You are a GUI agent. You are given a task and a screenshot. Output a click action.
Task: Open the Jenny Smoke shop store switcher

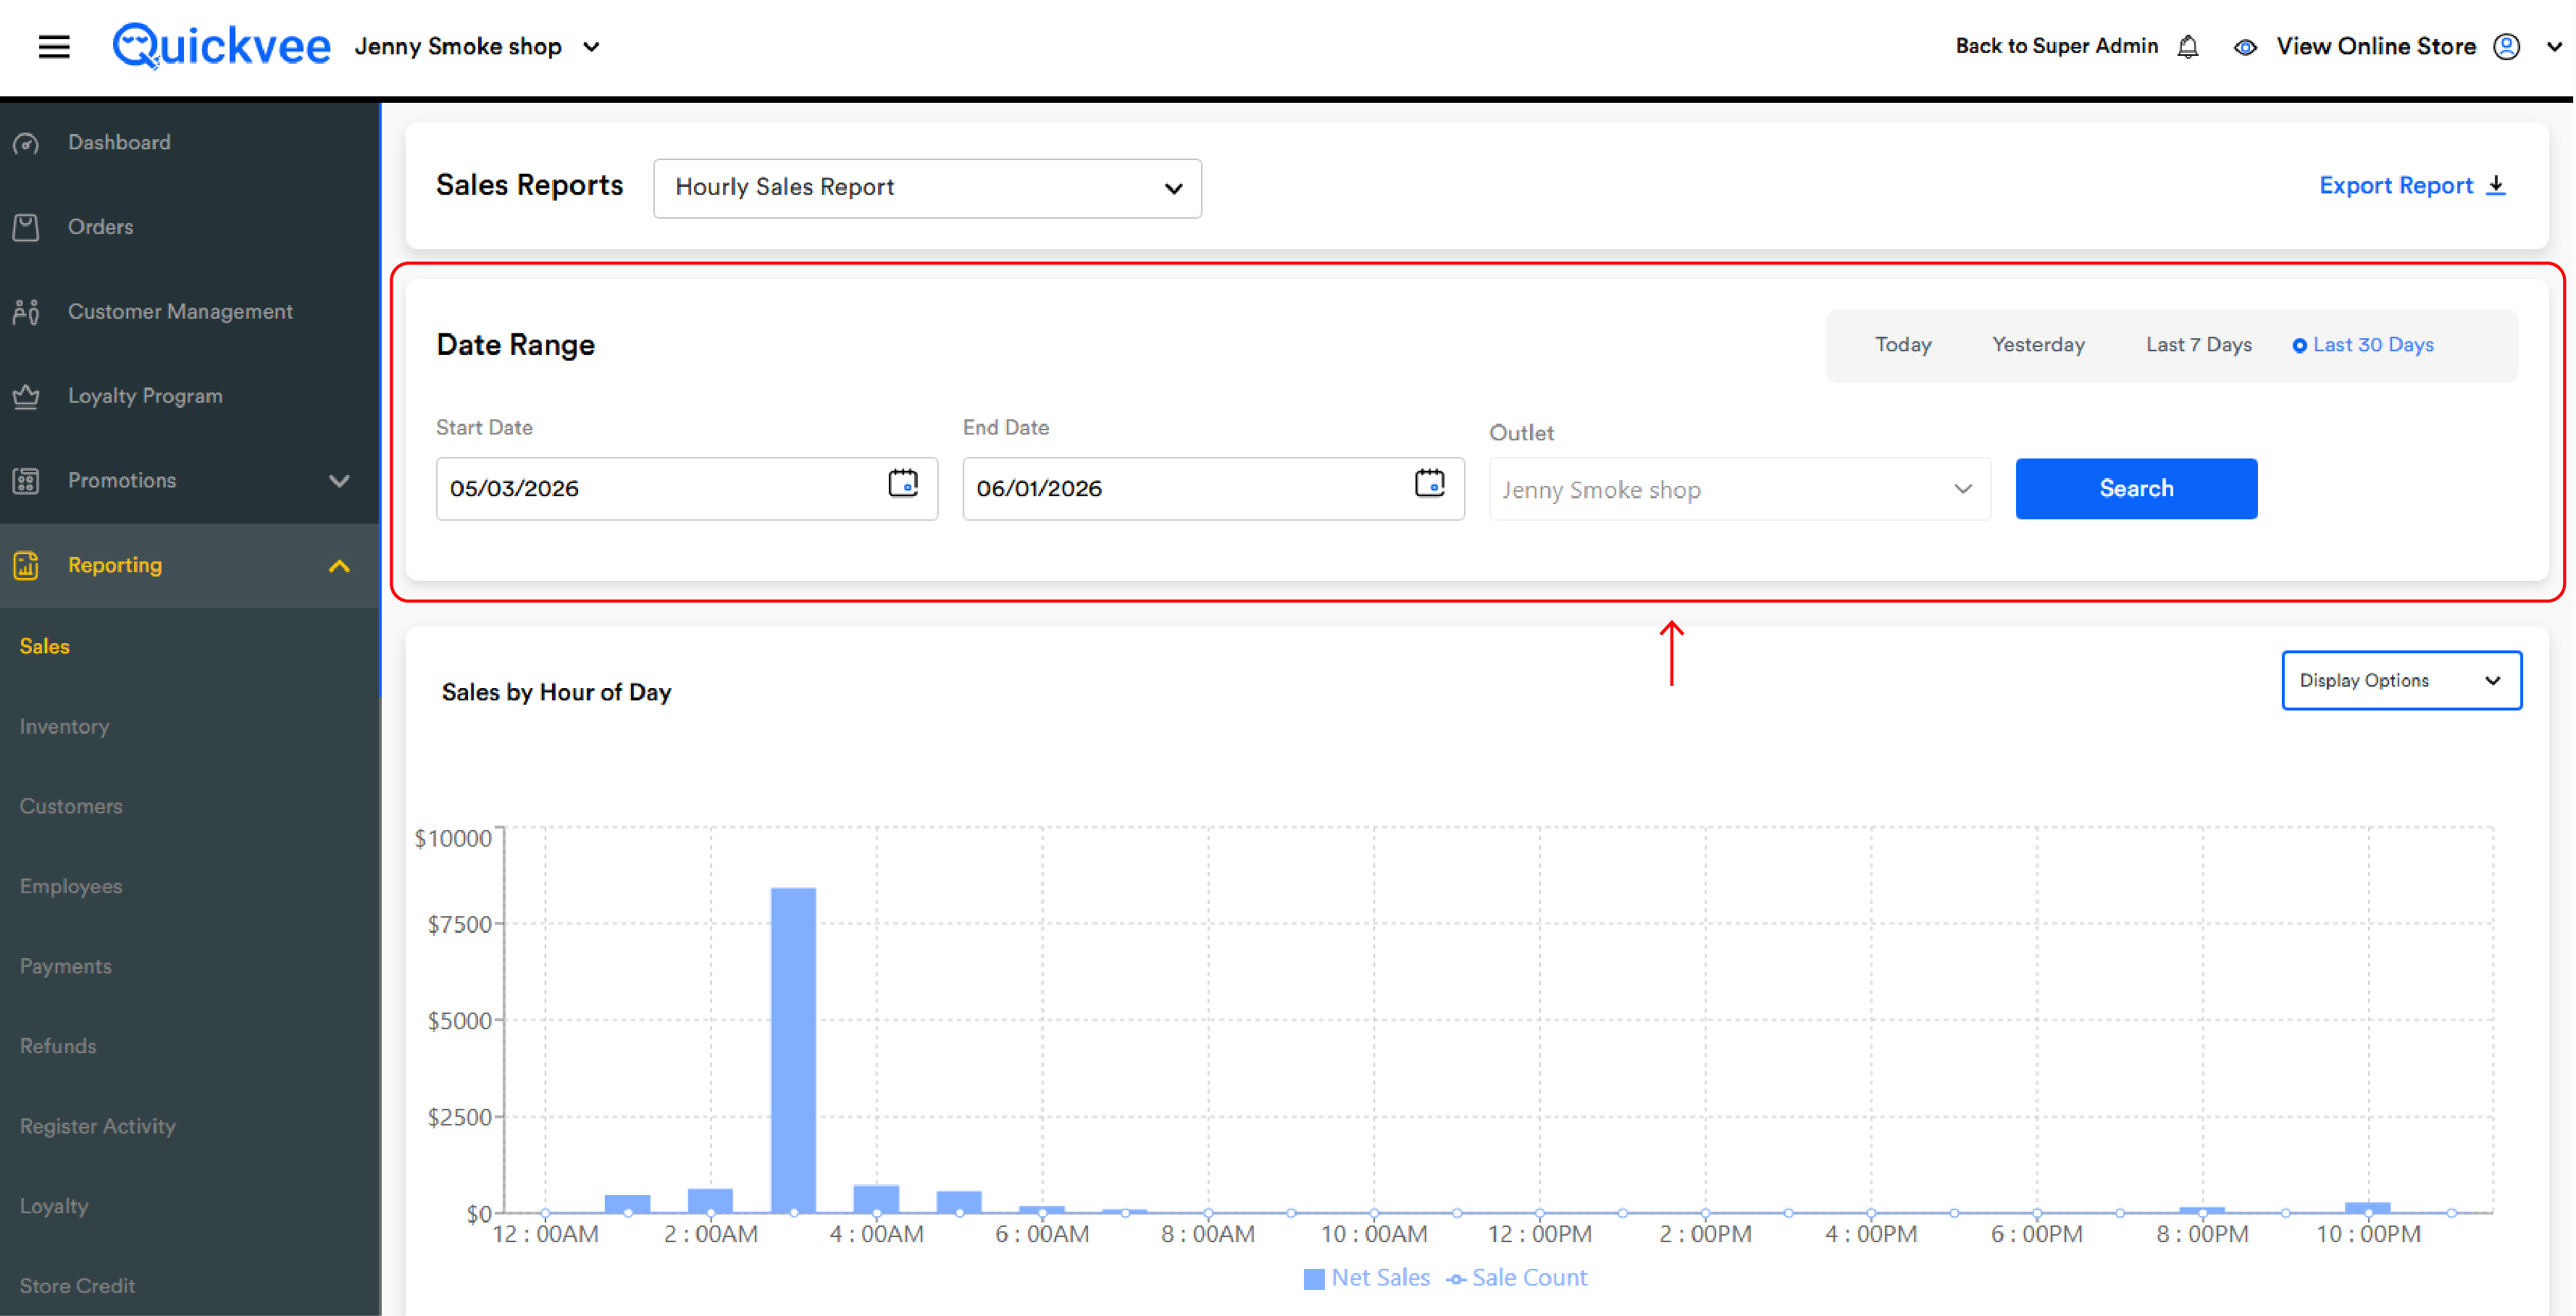[x=477, y=46]
